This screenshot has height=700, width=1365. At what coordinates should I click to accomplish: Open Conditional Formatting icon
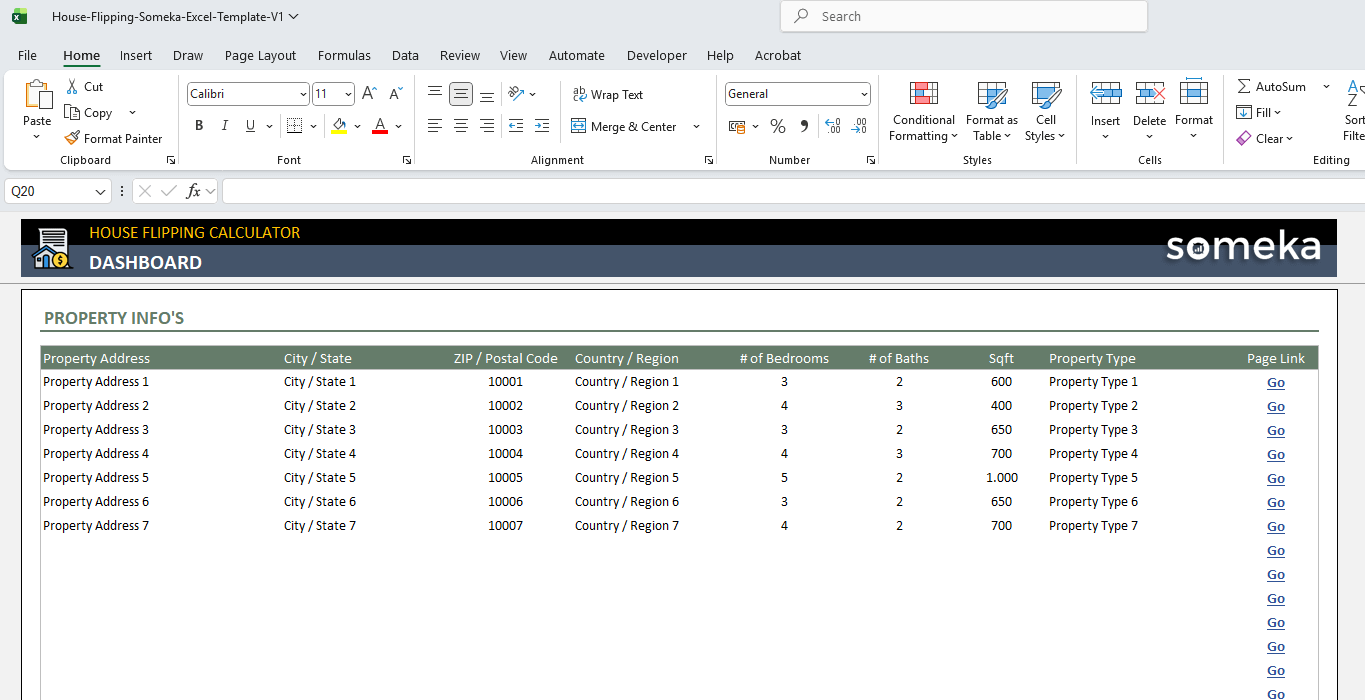923,95
